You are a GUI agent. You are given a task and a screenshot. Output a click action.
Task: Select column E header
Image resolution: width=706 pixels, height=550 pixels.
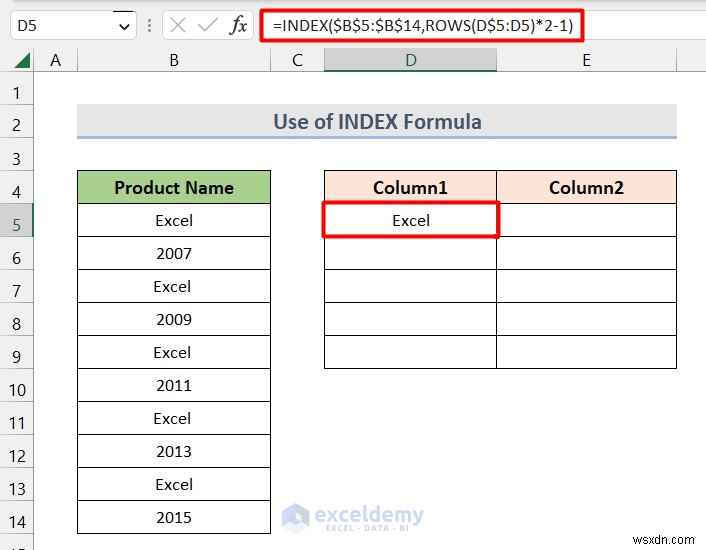pyautogui.click(x=586, y=60)
